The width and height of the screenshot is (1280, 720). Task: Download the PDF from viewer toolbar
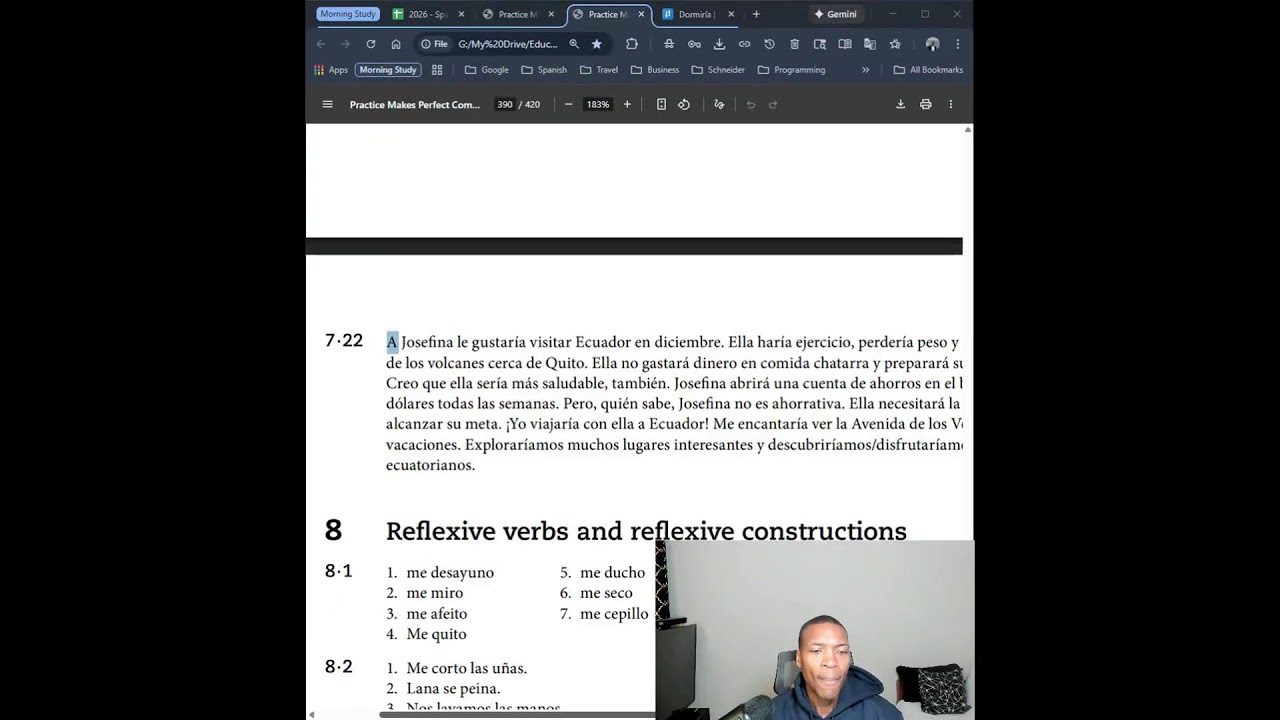pos(900,104)
